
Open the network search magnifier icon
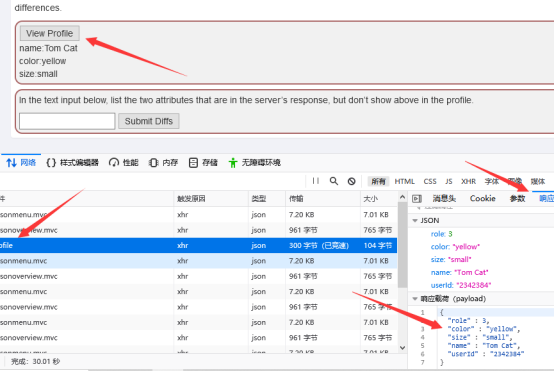point(334,181)
